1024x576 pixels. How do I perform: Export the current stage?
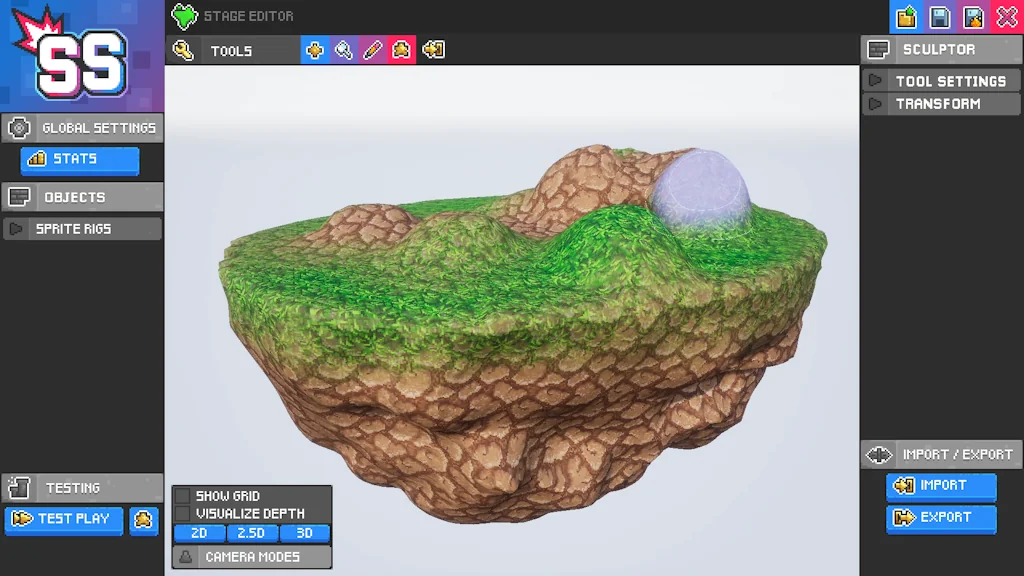(x=941, y=518)
